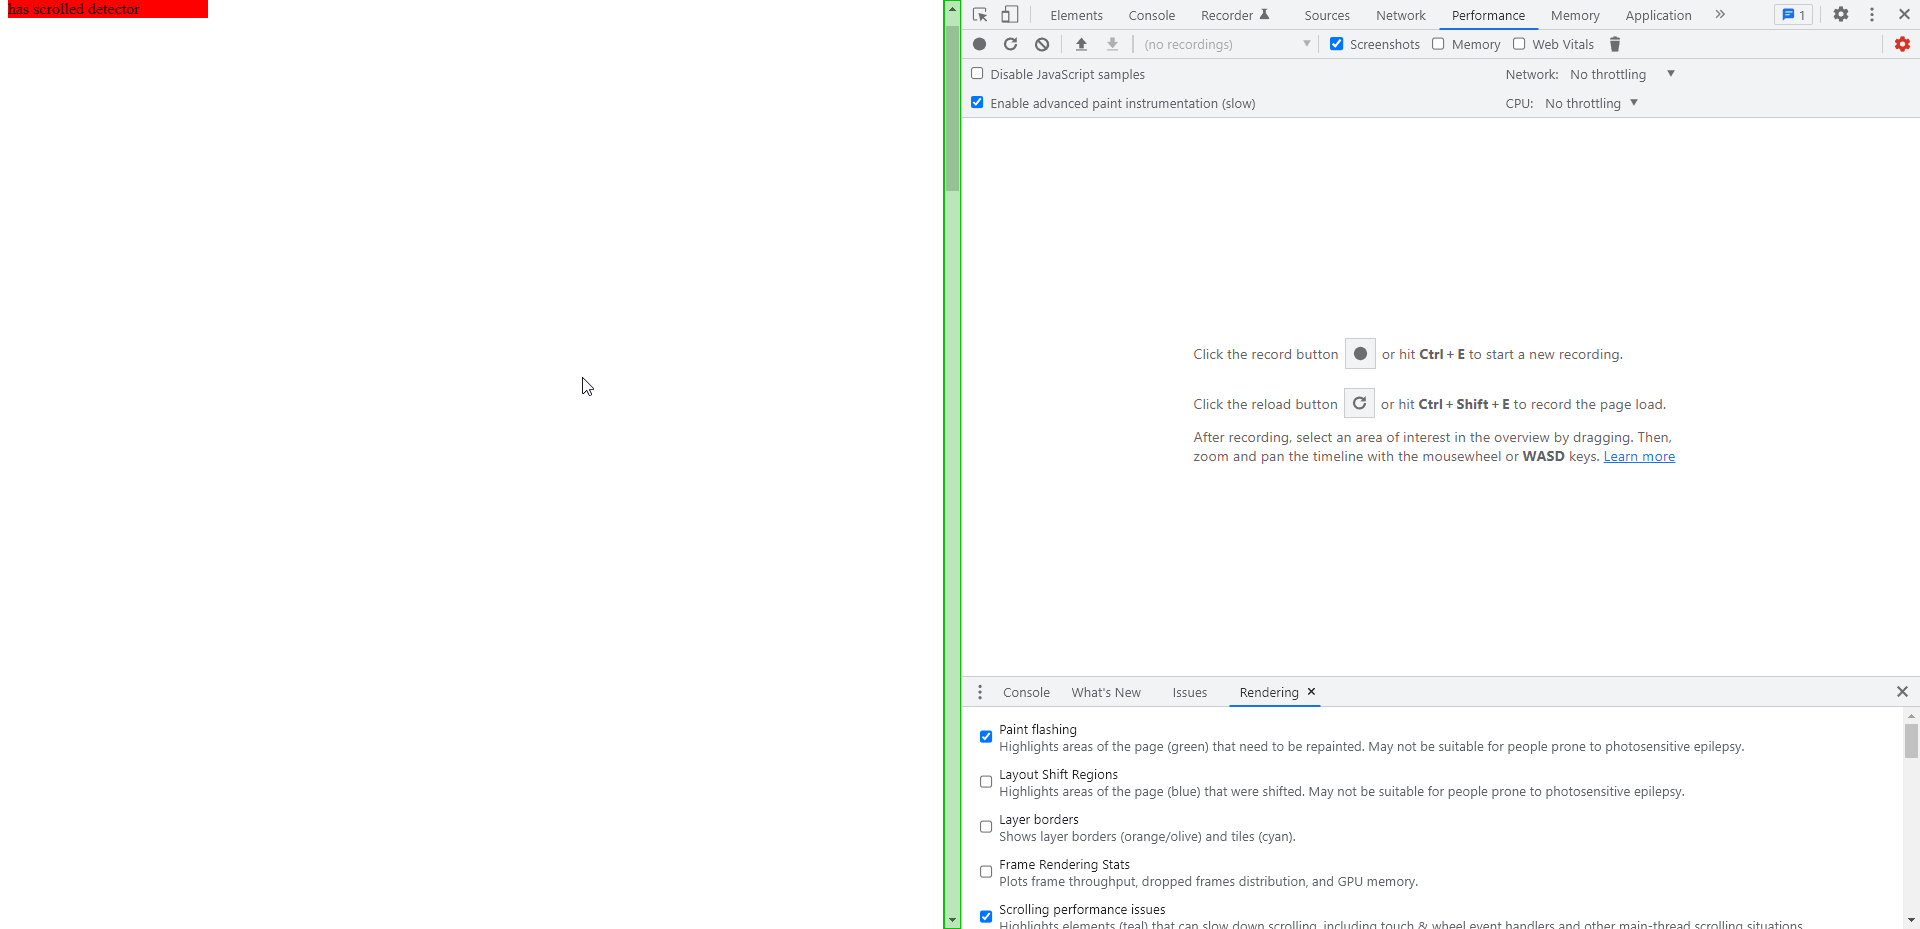Open red capture settings gear
The width and height of the screenshot is (1920, 929).
[1902, 44]
